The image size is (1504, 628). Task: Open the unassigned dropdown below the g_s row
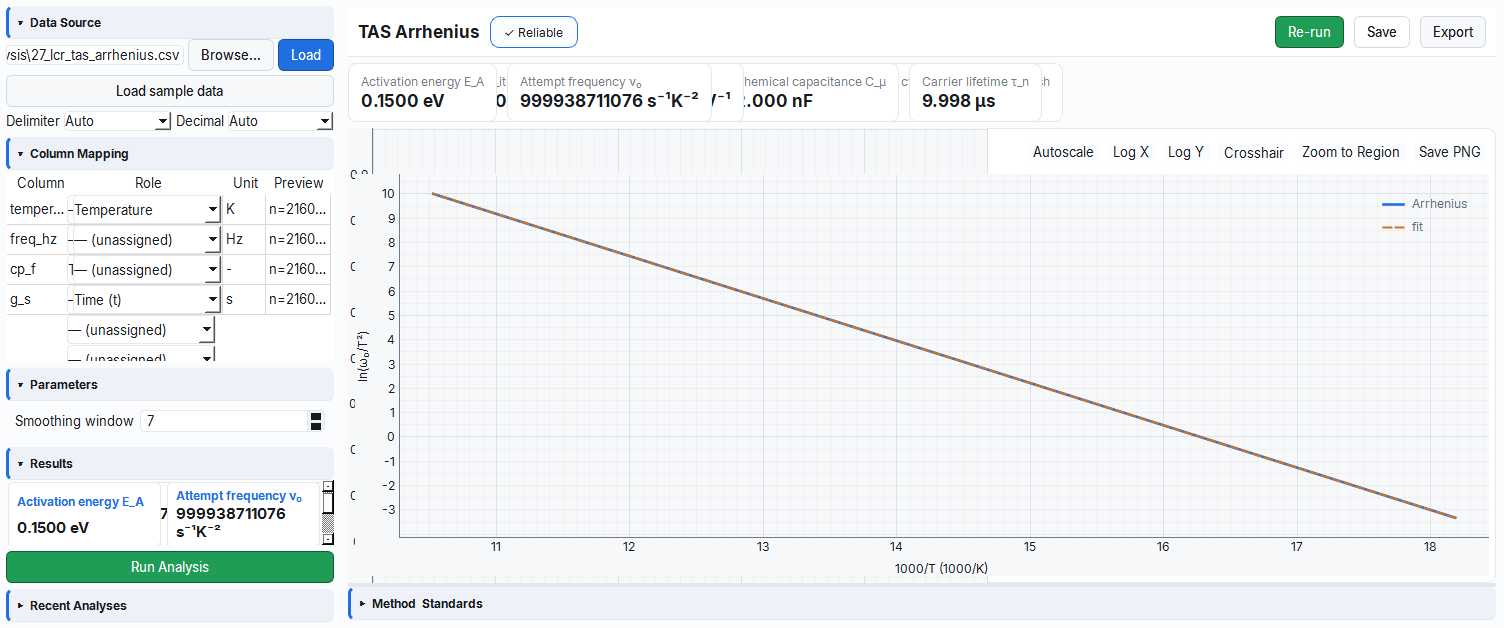pos(141,330)
